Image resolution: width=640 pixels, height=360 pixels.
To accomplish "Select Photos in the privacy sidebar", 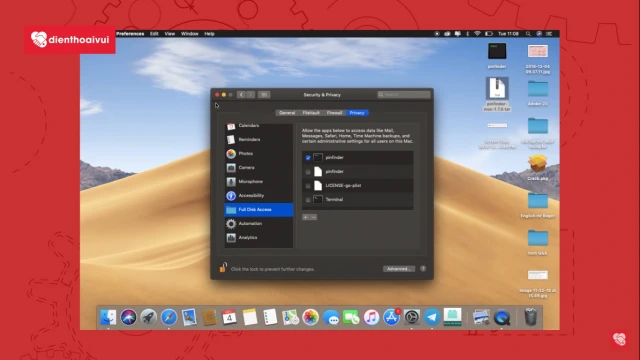I will tap(258, 153).
